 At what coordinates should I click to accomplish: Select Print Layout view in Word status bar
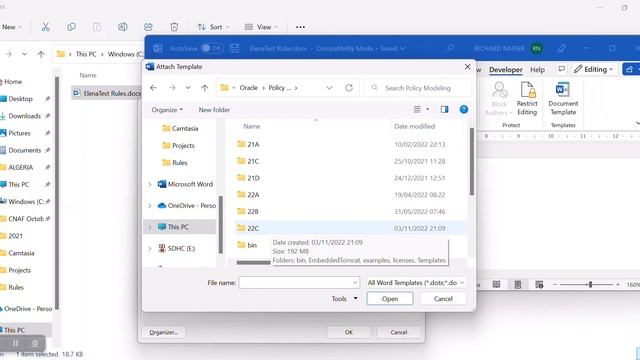point(518,284)
